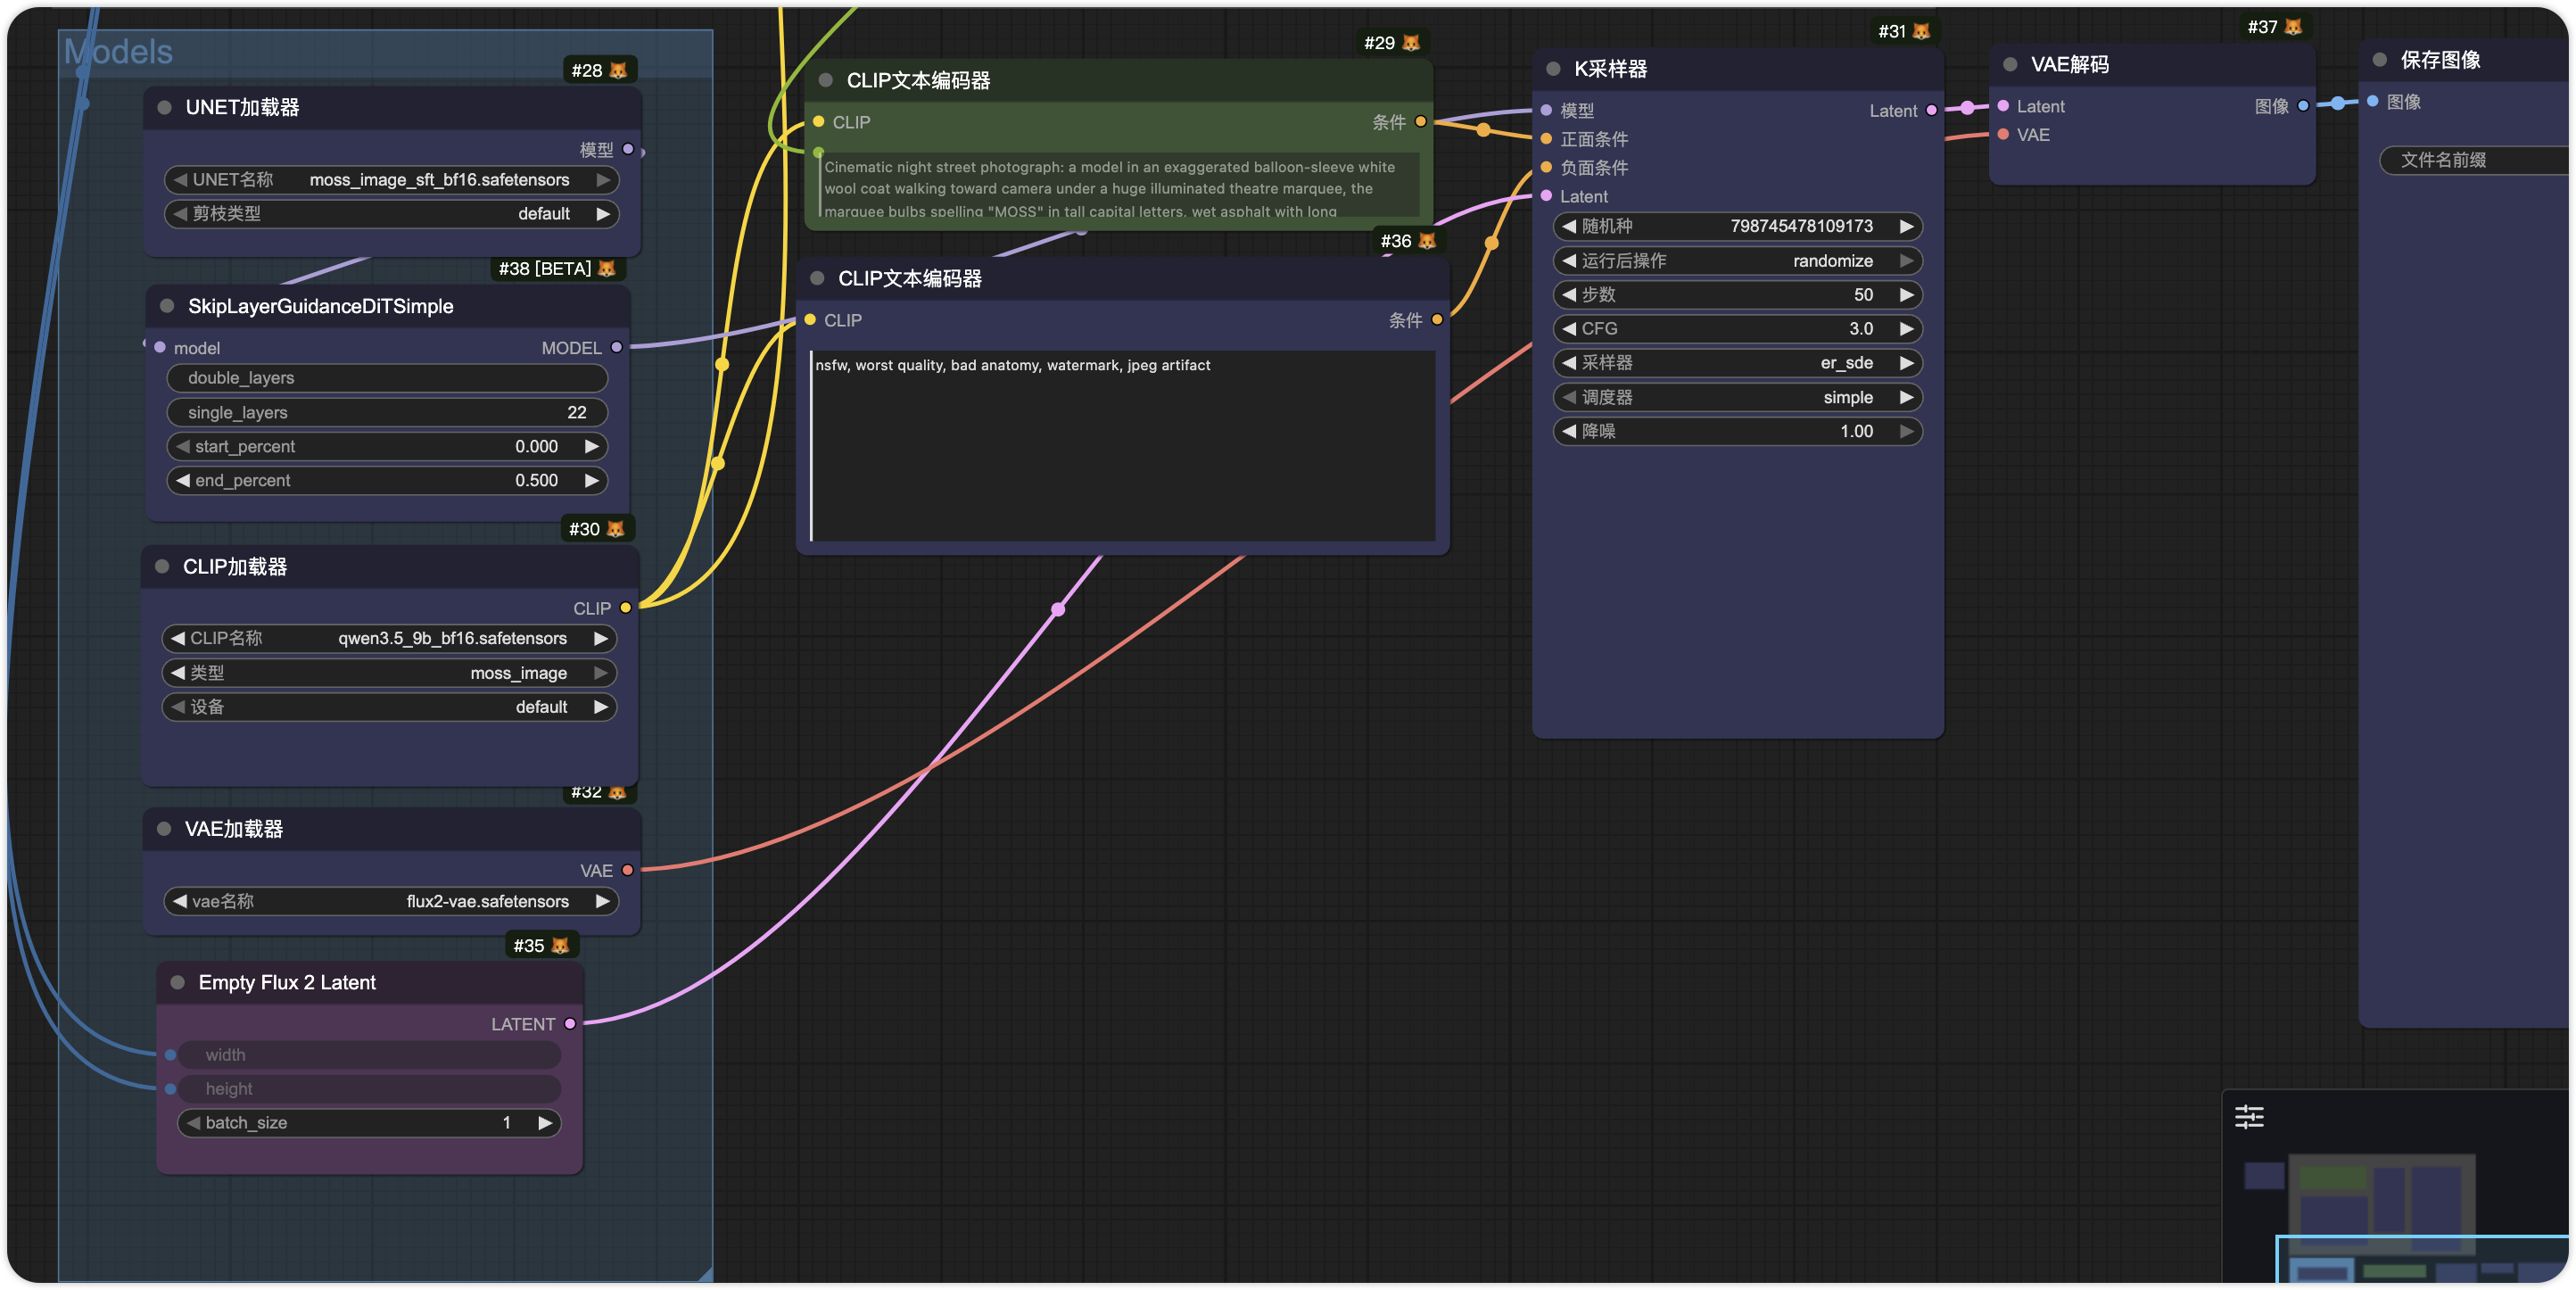This screenshot has height=1290, width=2576.
Task: Open UNET名称 model dropdown
Action: (391, 179)
